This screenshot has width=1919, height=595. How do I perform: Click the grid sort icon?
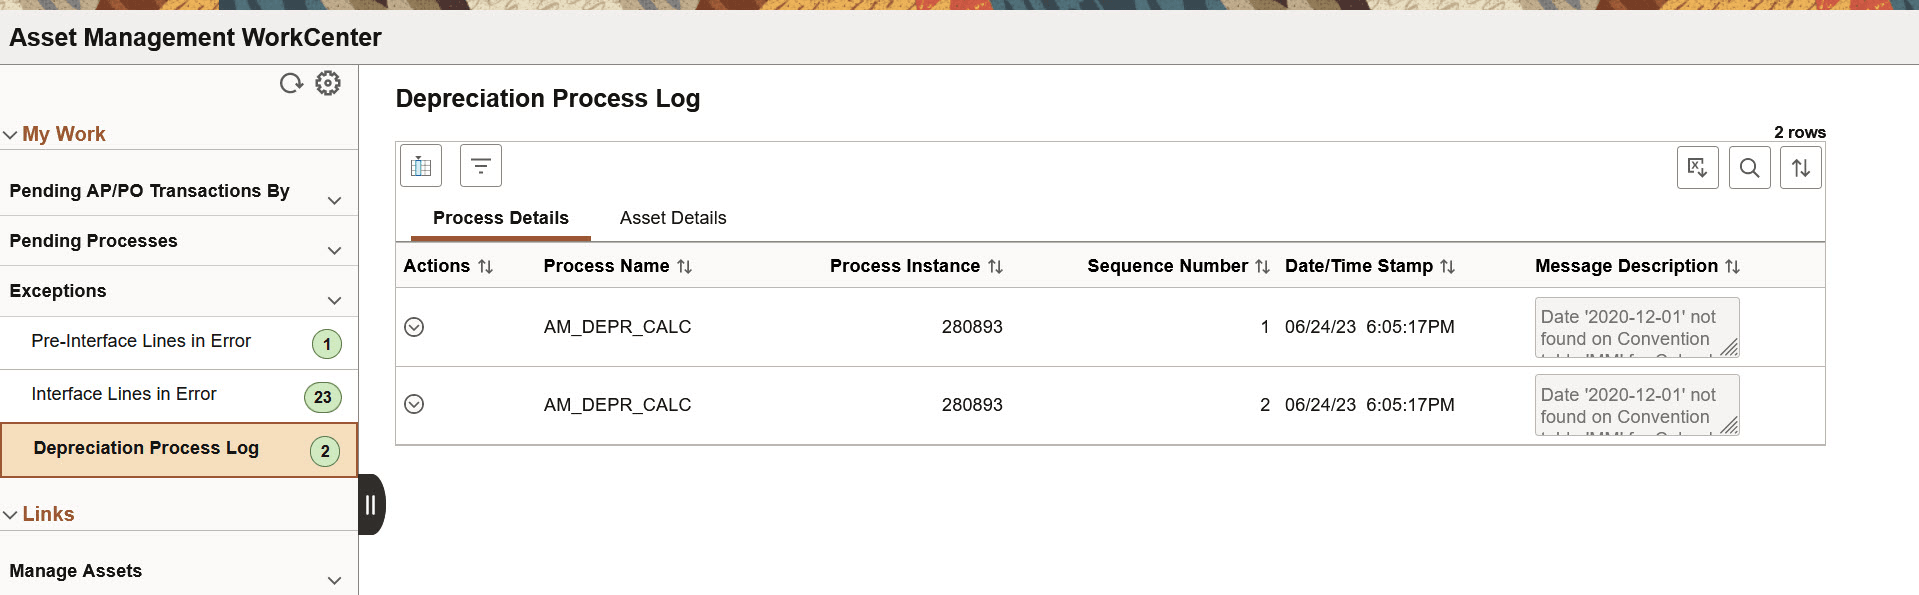1800,167
